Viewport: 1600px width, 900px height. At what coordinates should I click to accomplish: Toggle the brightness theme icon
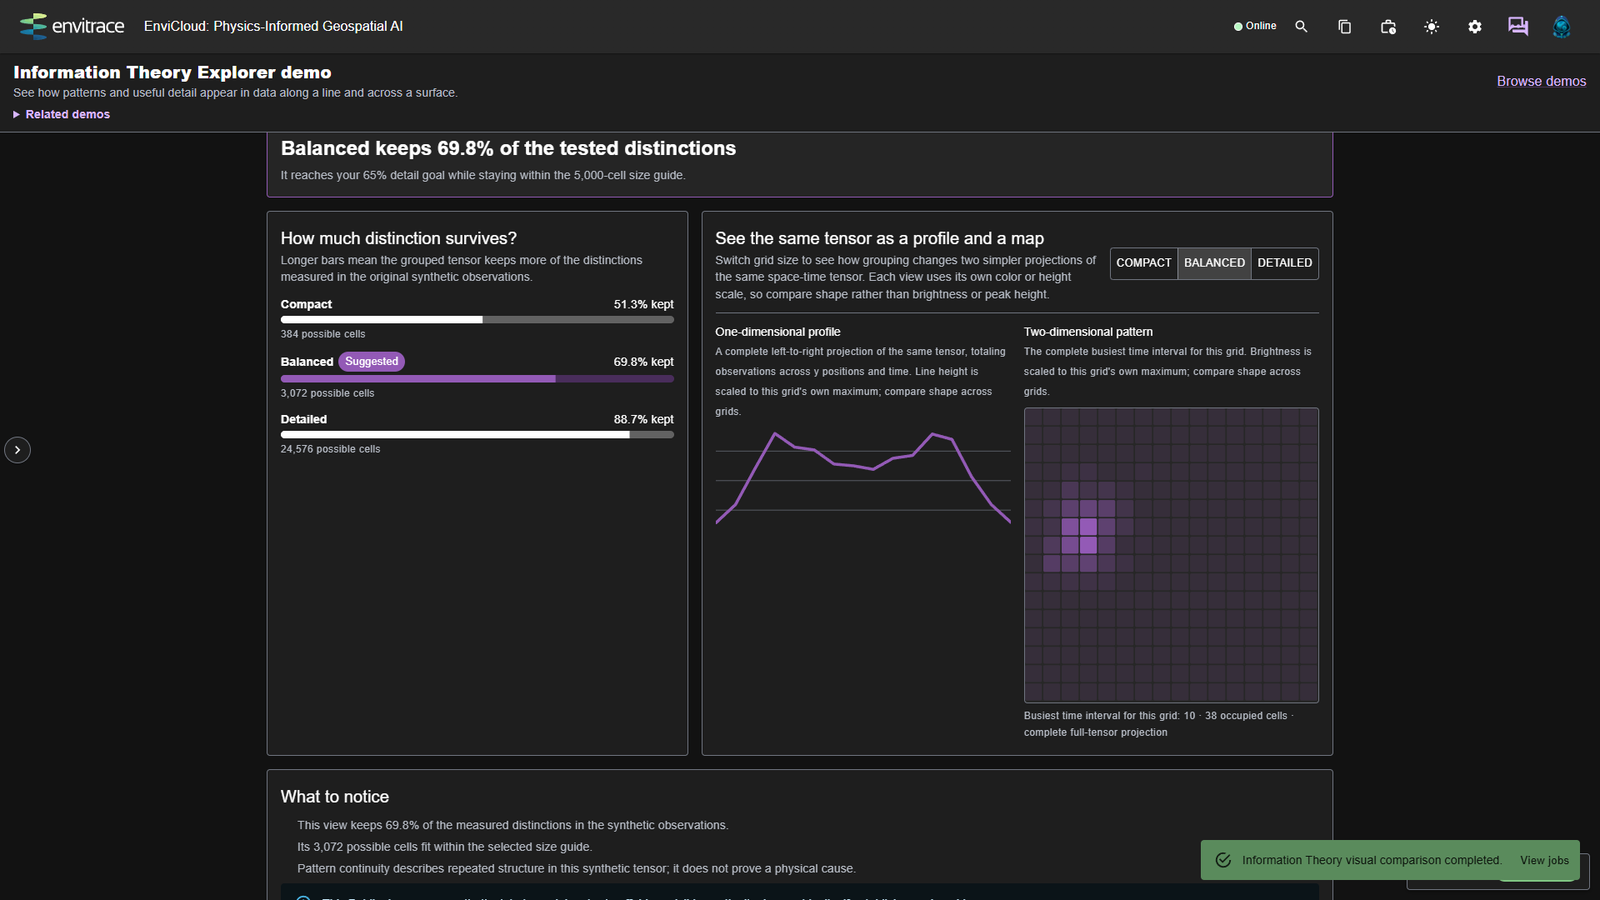(1432, 27)
